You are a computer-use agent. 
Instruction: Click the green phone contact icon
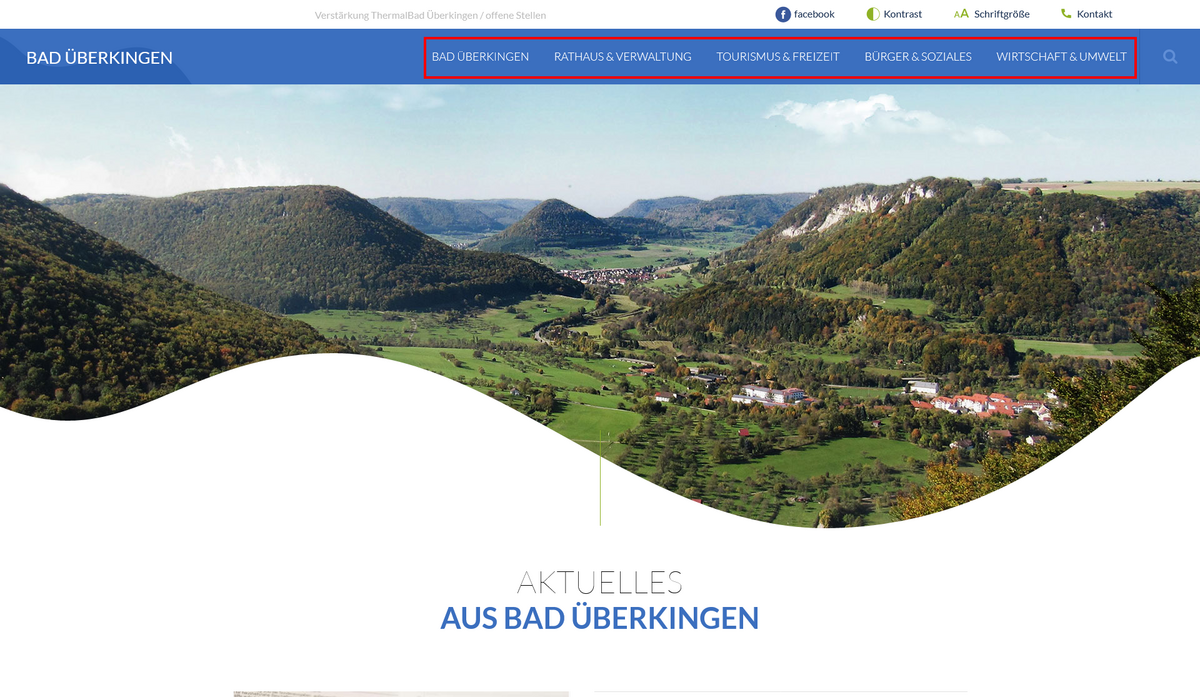[x=1066, y=14]
